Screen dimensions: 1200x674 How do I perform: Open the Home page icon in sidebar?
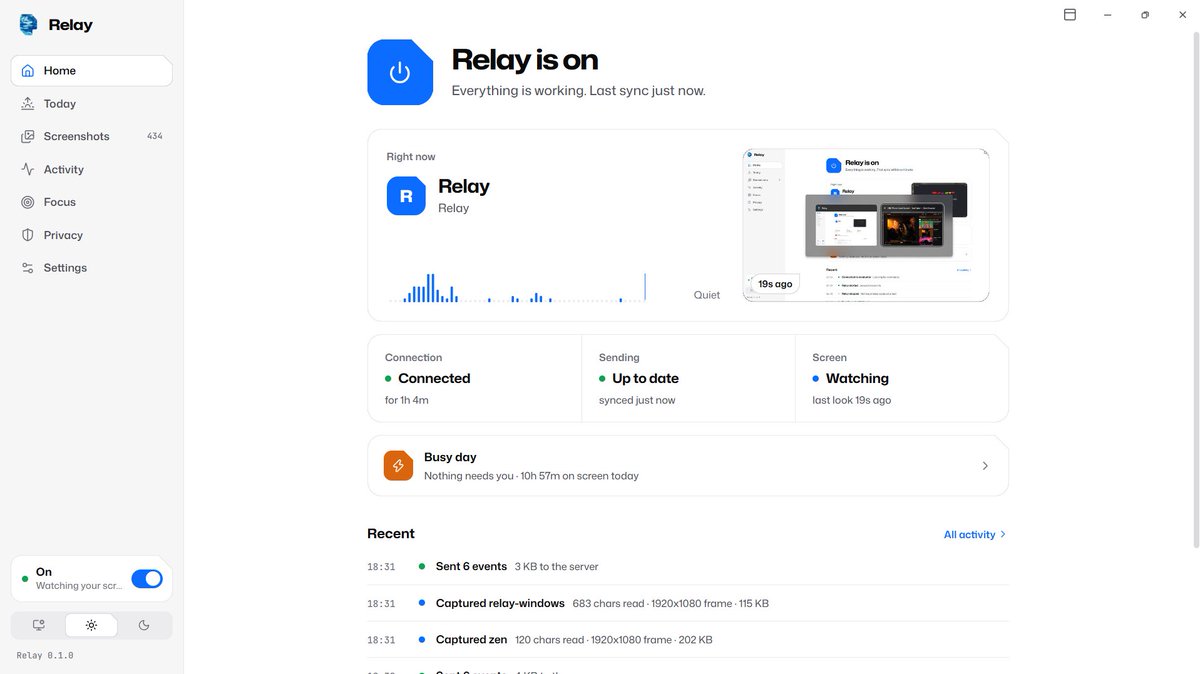pyautogui.click(x=28, y=71)
